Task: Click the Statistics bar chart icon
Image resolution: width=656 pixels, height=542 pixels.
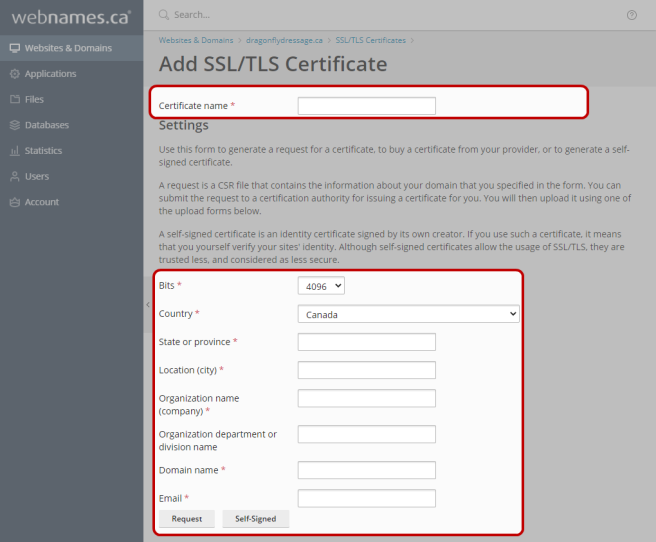Action: pos(14,151)
